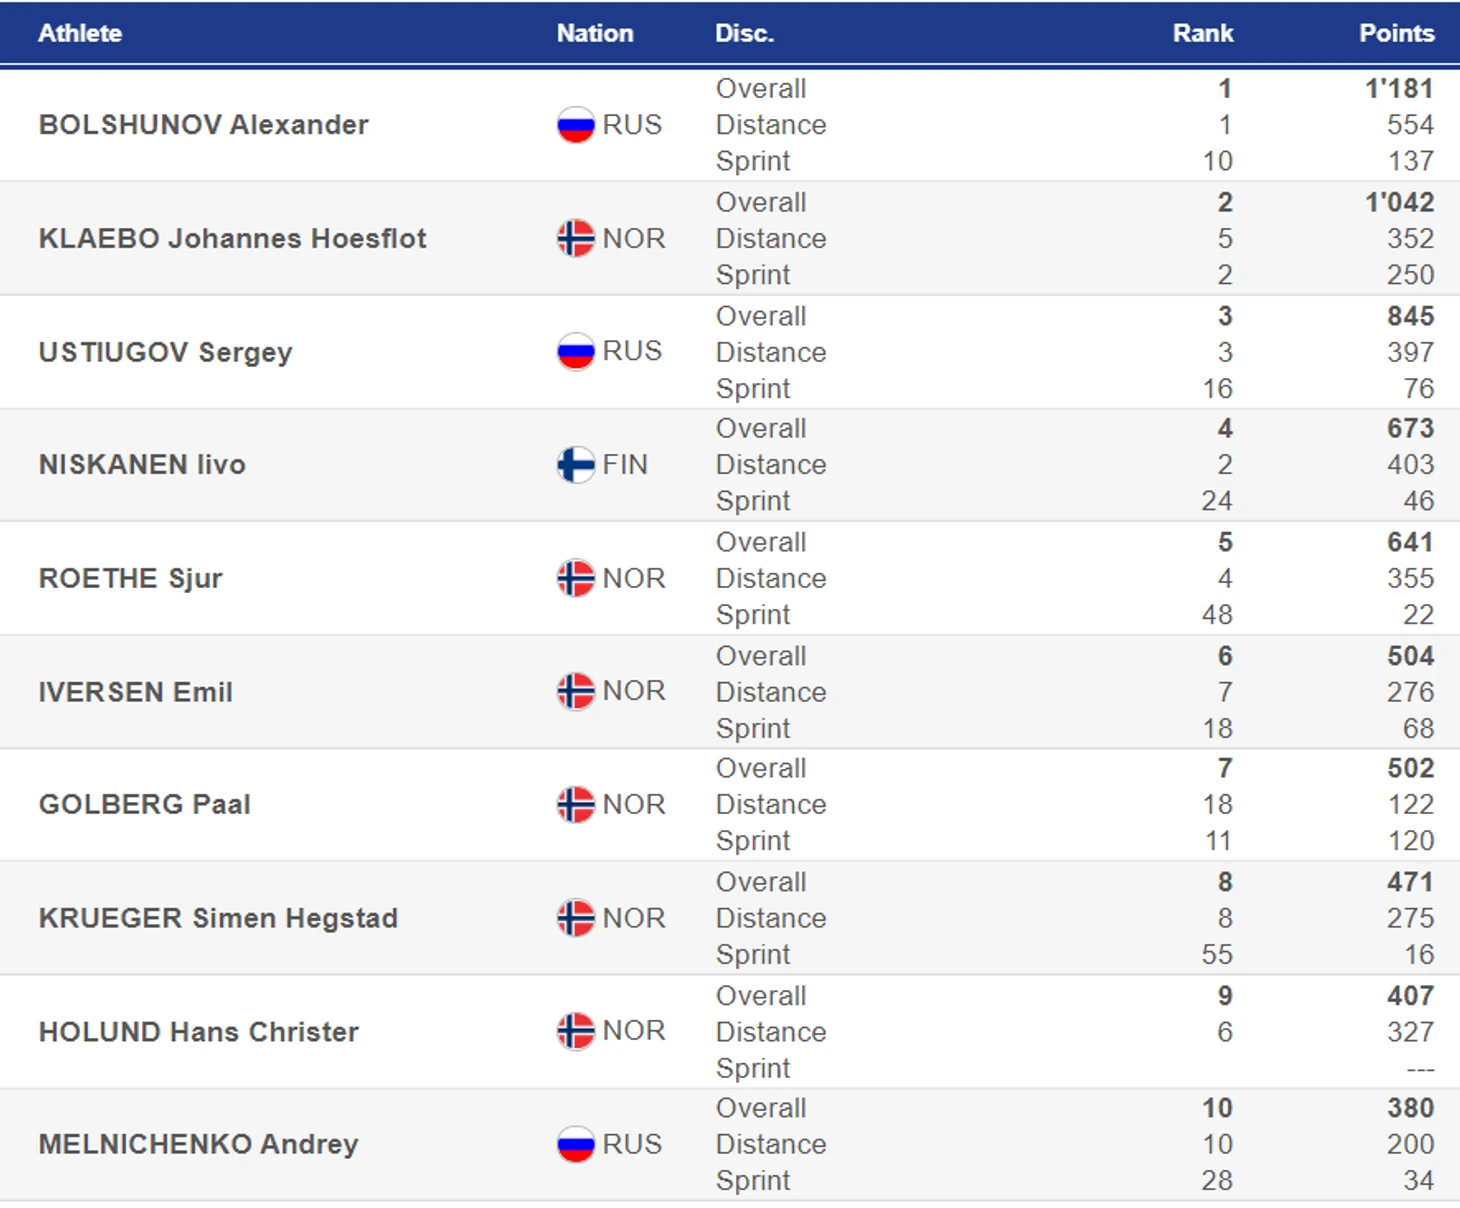Click the Russian flag next to MELNICHENKO Andrey
Image resolution: width=1460 pixels, height=1208 pixels.
coord(576,1144)
